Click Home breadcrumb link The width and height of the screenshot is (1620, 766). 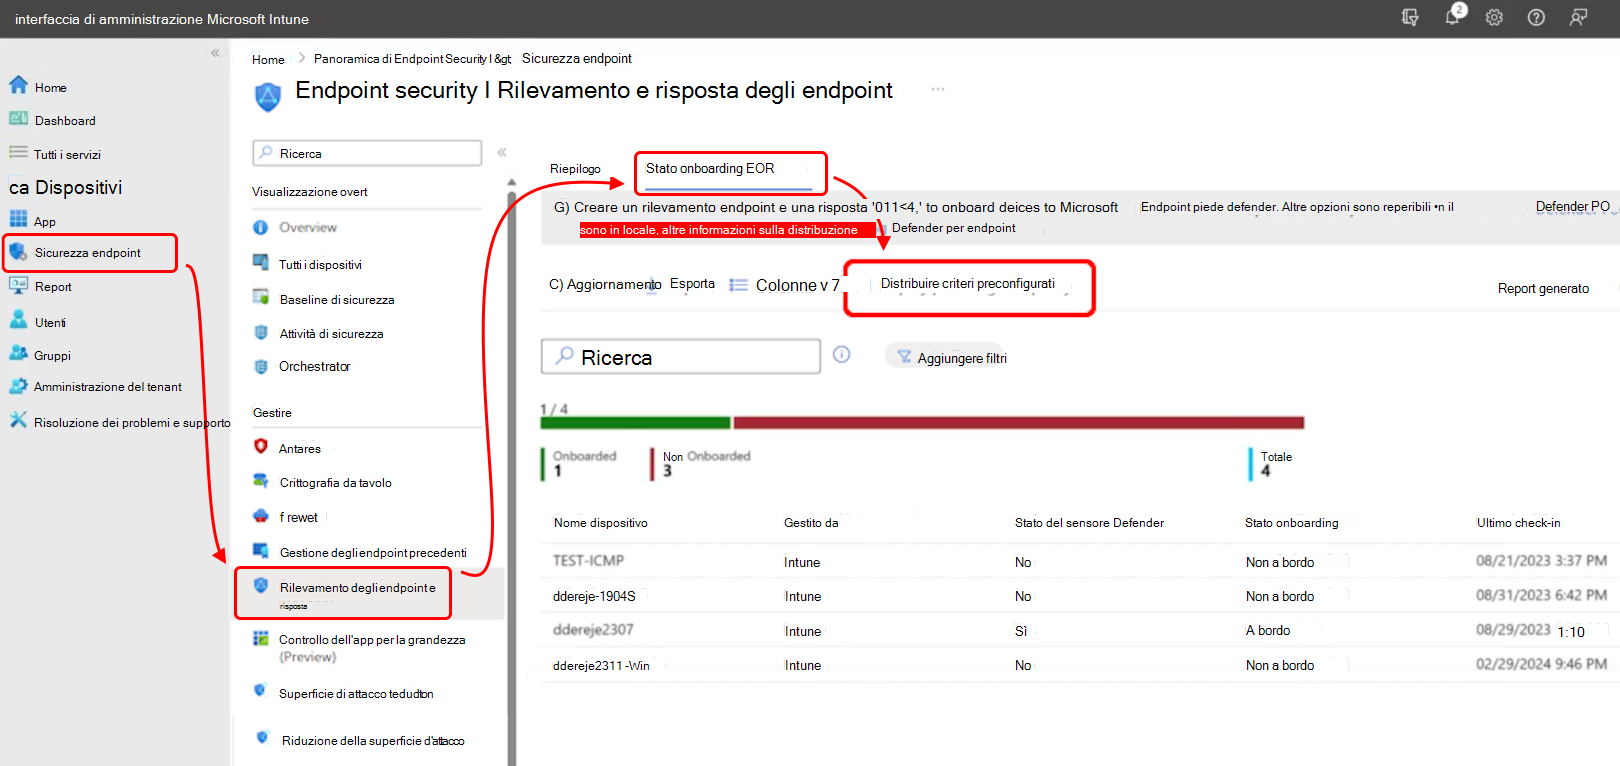[x=268, y=60]
